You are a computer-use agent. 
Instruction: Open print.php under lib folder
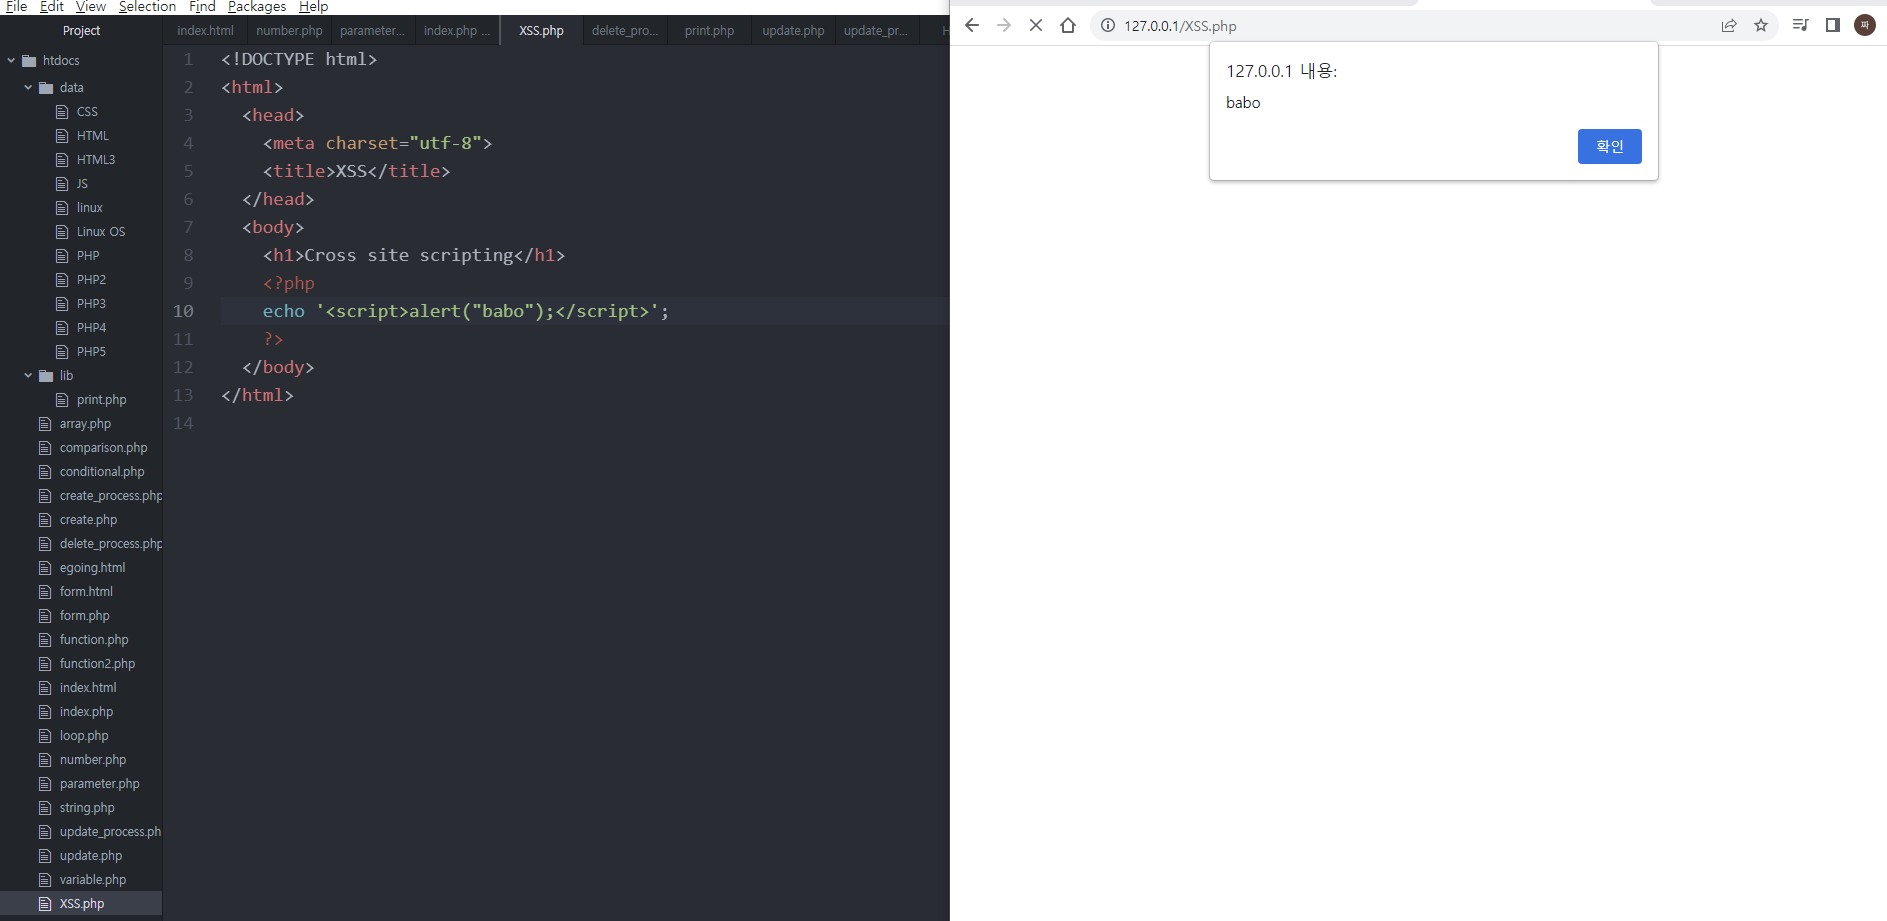tap(101, 400)
